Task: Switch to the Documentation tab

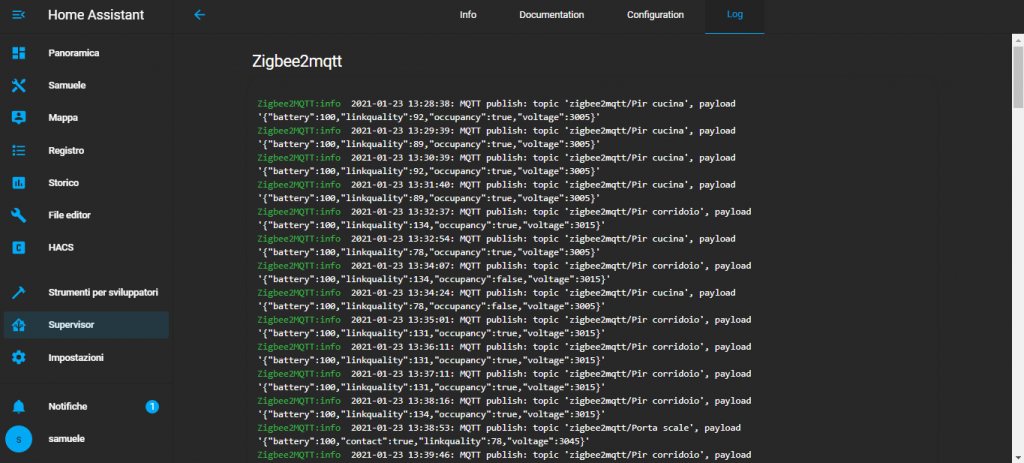Action: pos(552,15)
